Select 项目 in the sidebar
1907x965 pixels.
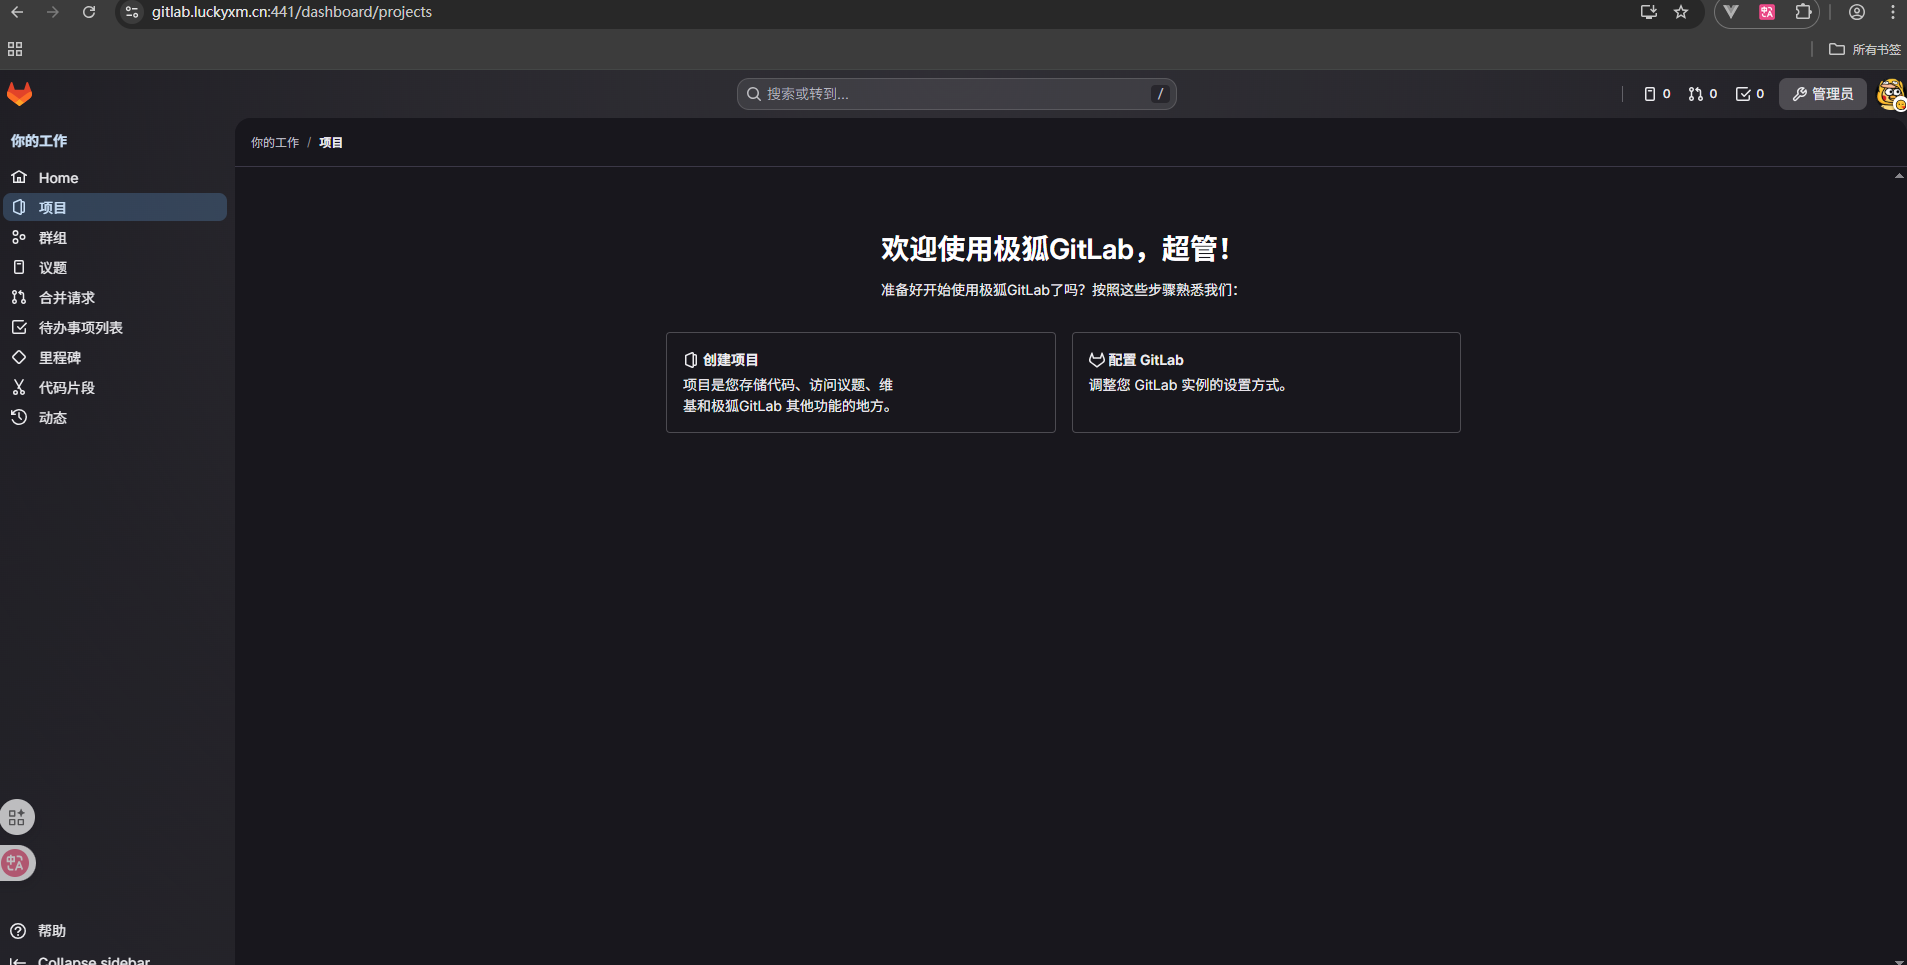115,207
